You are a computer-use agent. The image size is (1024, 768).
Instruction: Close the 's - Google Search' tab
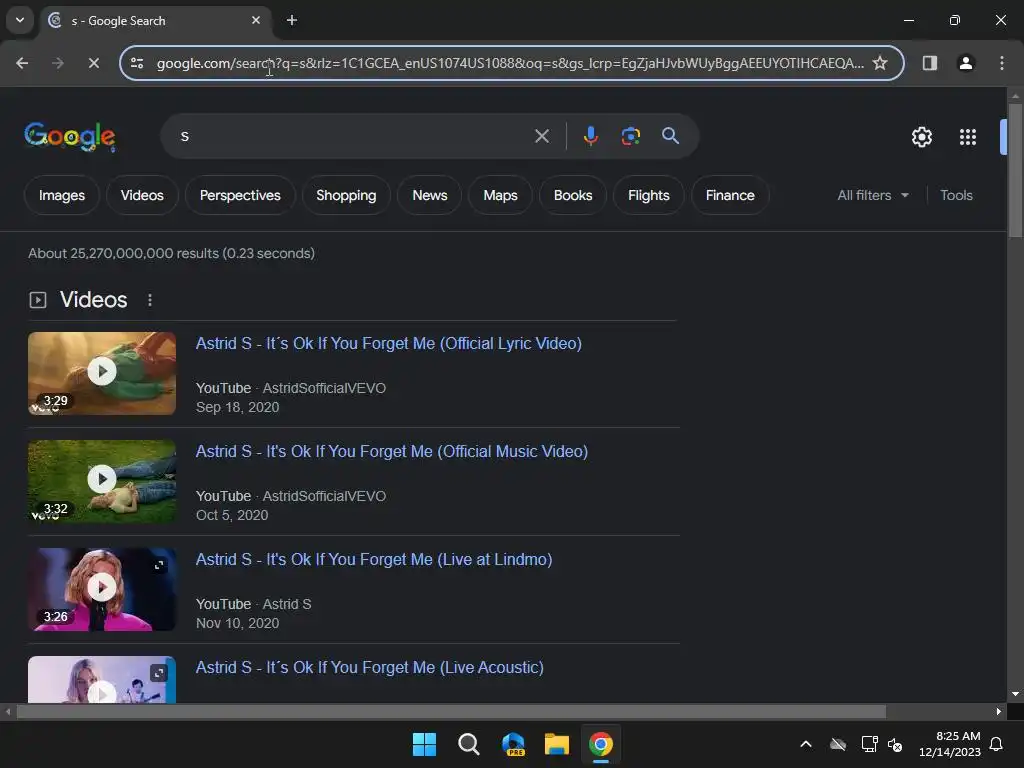tap(256, 20)
